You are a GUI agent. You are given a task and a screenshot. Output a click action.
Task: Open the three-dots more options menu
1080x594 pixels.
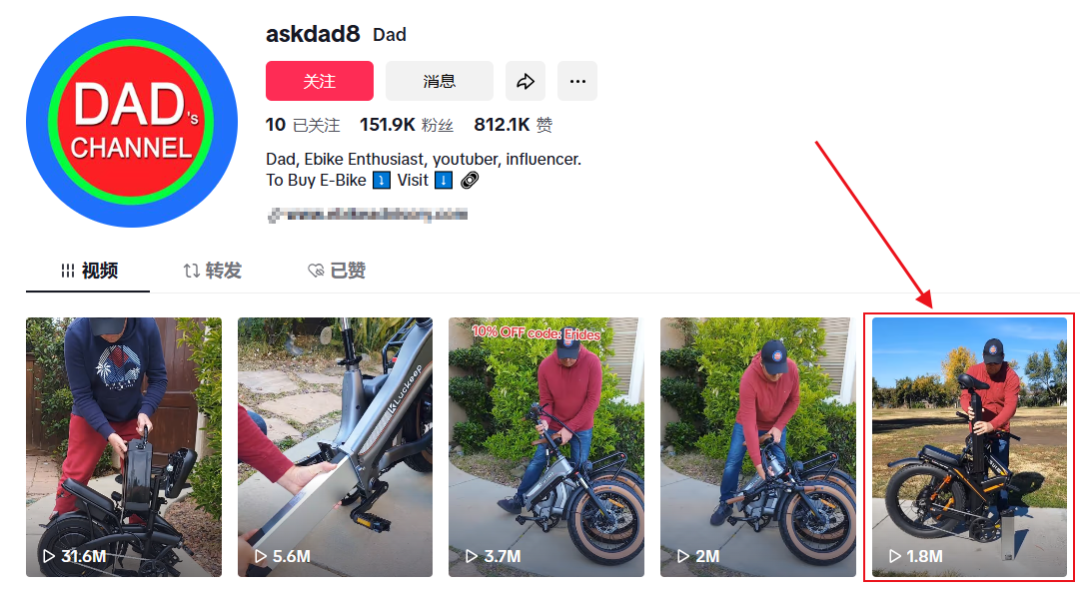(x=577, y=81)
